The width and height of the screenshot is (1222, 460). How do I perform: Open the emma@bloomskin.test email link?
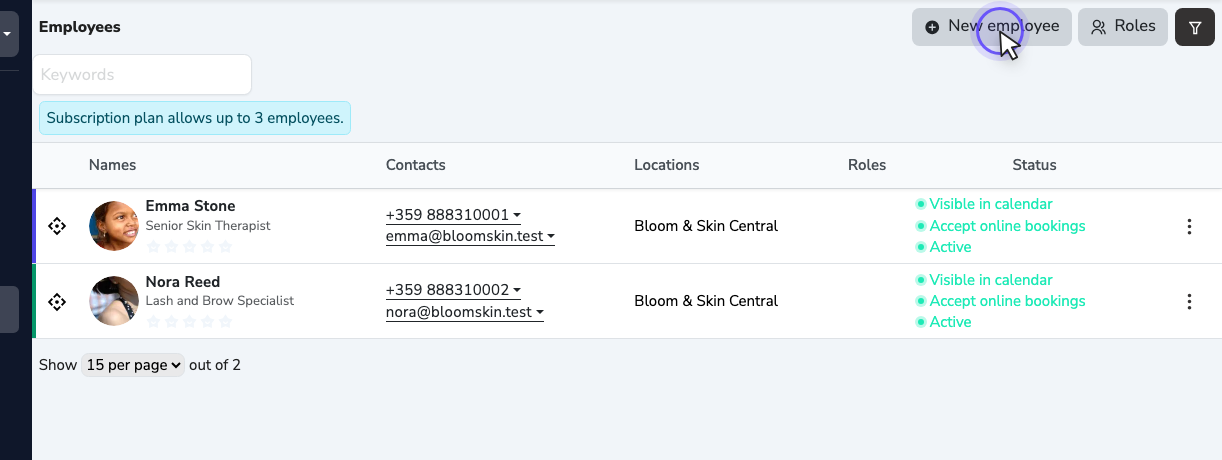coord(464,237)
